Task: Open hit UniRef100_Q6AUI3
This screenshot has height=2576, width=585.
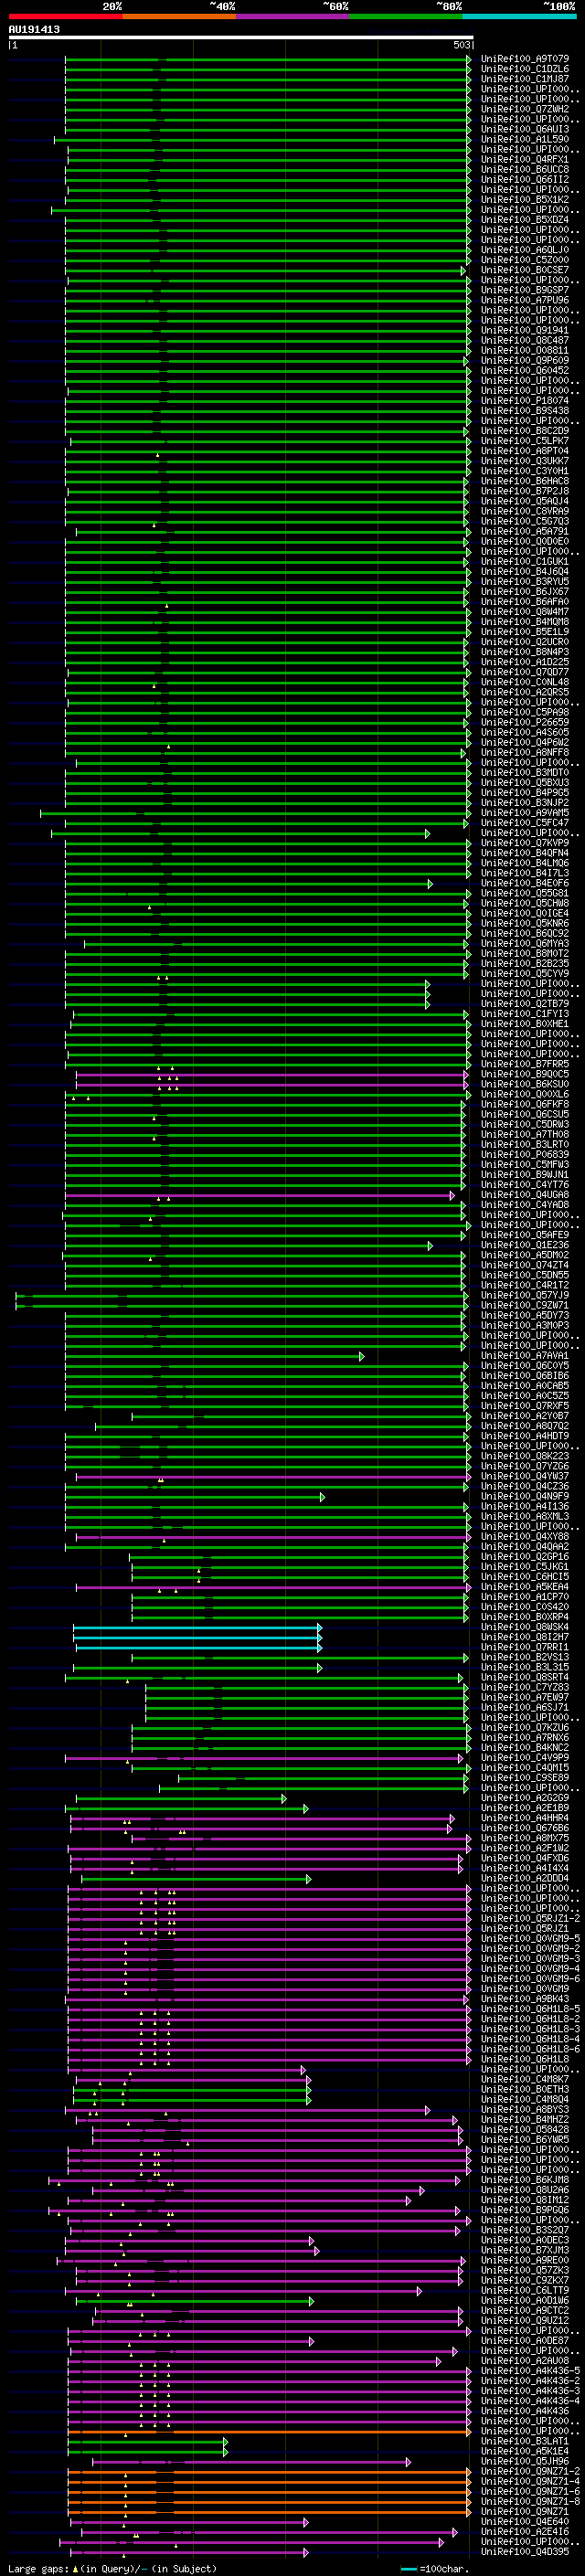Action: pos(525,129)
